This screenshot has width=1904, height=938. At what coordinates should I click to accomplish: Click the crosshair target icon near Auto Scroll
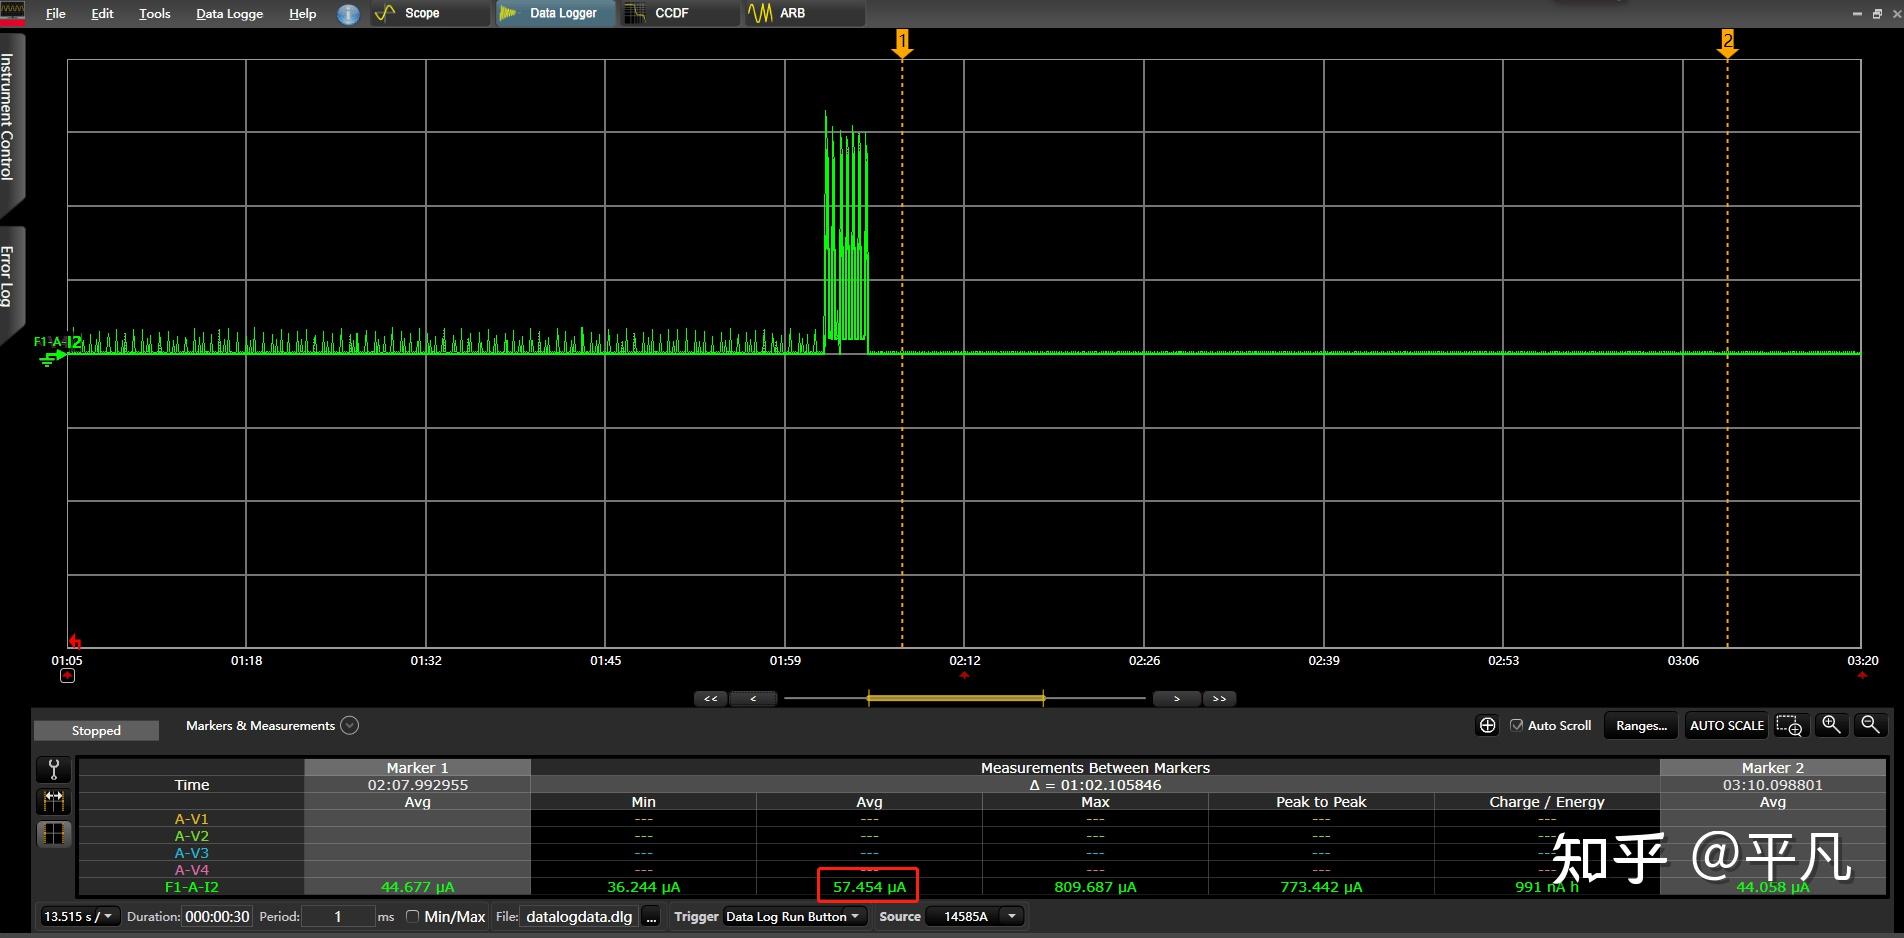pyautogui.click(x=1487, y=725)
